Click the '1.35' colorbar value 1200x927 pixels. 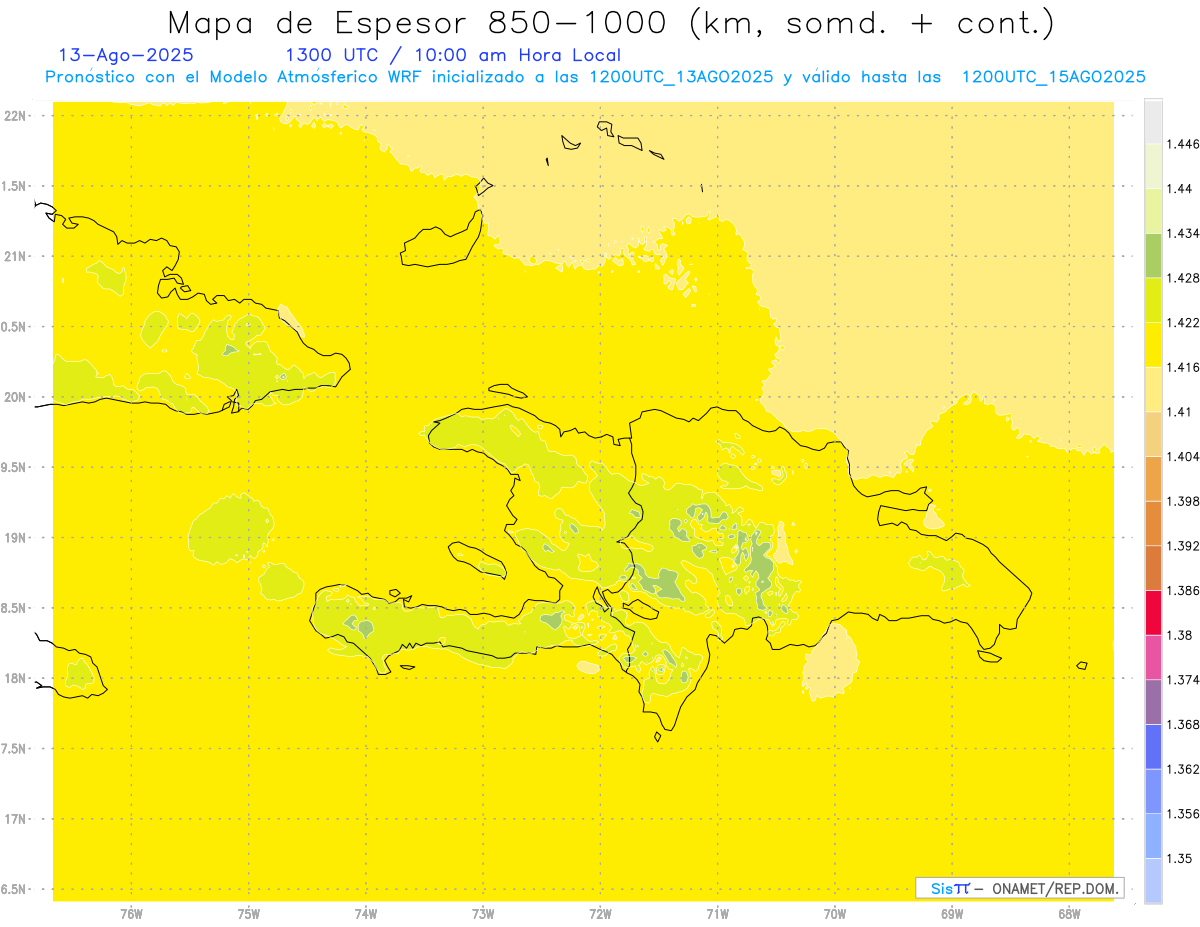(x=1180, y=858)
